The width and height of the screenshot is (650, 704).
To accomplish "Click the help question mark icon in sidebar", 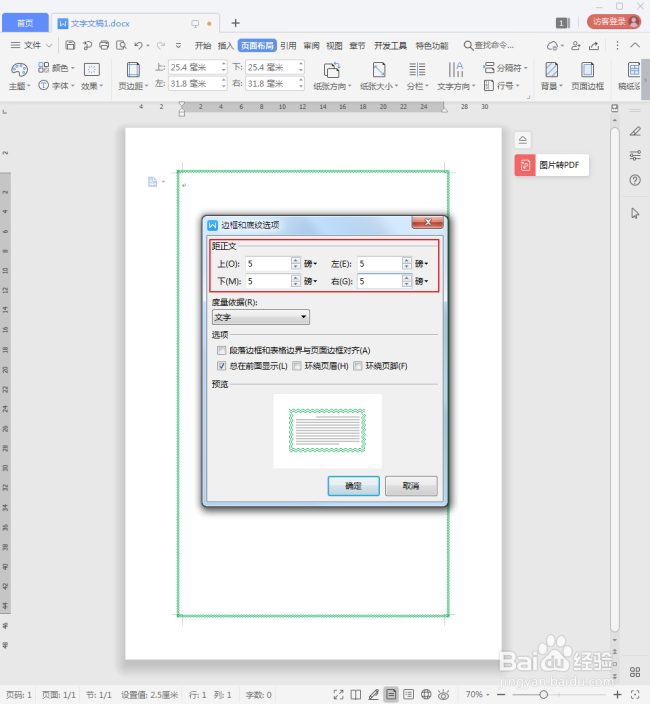I will [x=635, y=180].
